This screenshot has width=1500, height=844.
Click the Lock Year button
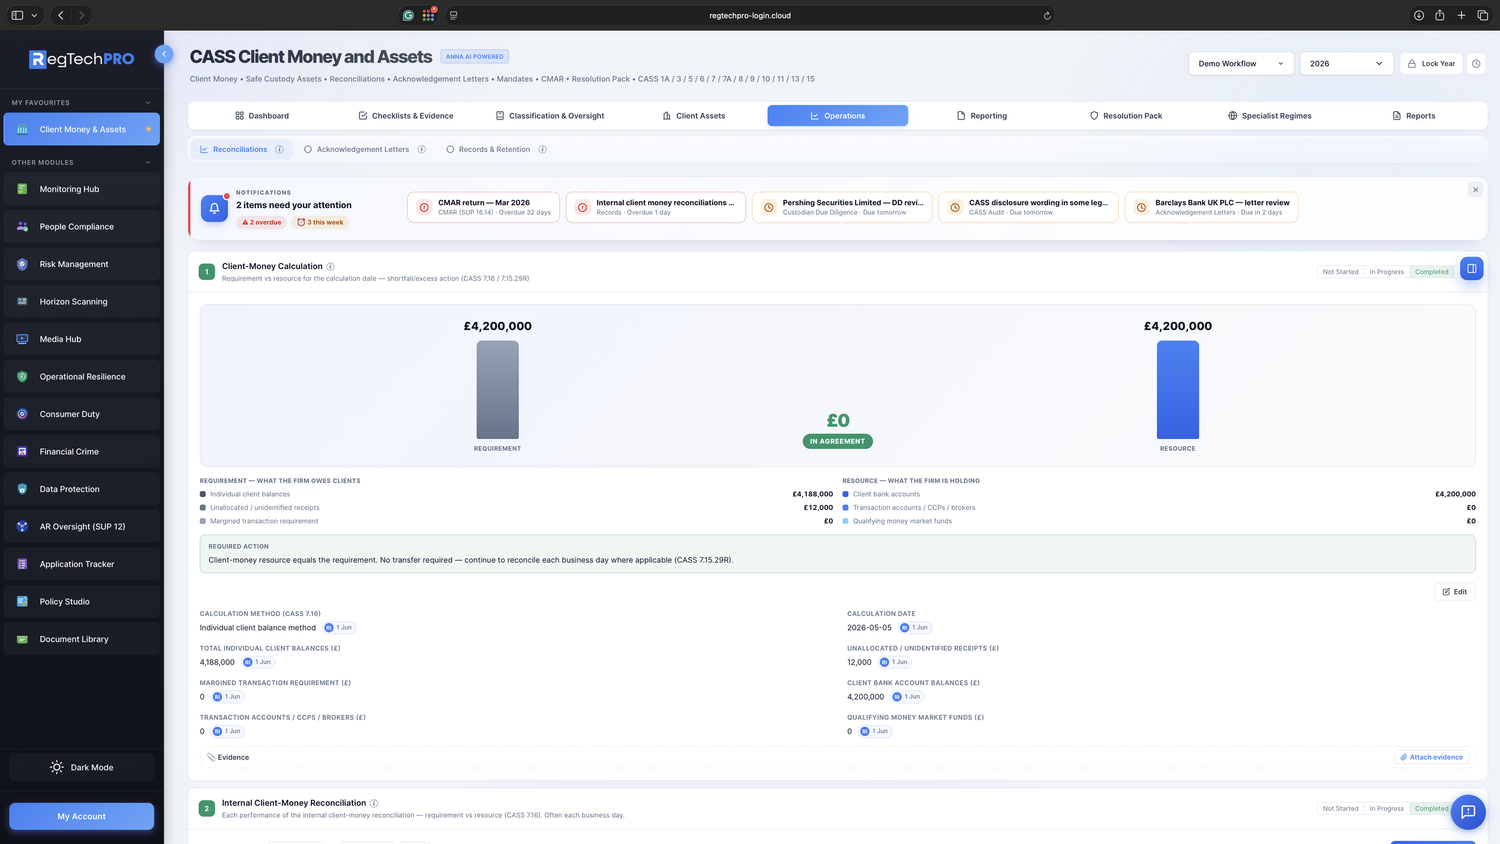click(x=1431, y=63)
